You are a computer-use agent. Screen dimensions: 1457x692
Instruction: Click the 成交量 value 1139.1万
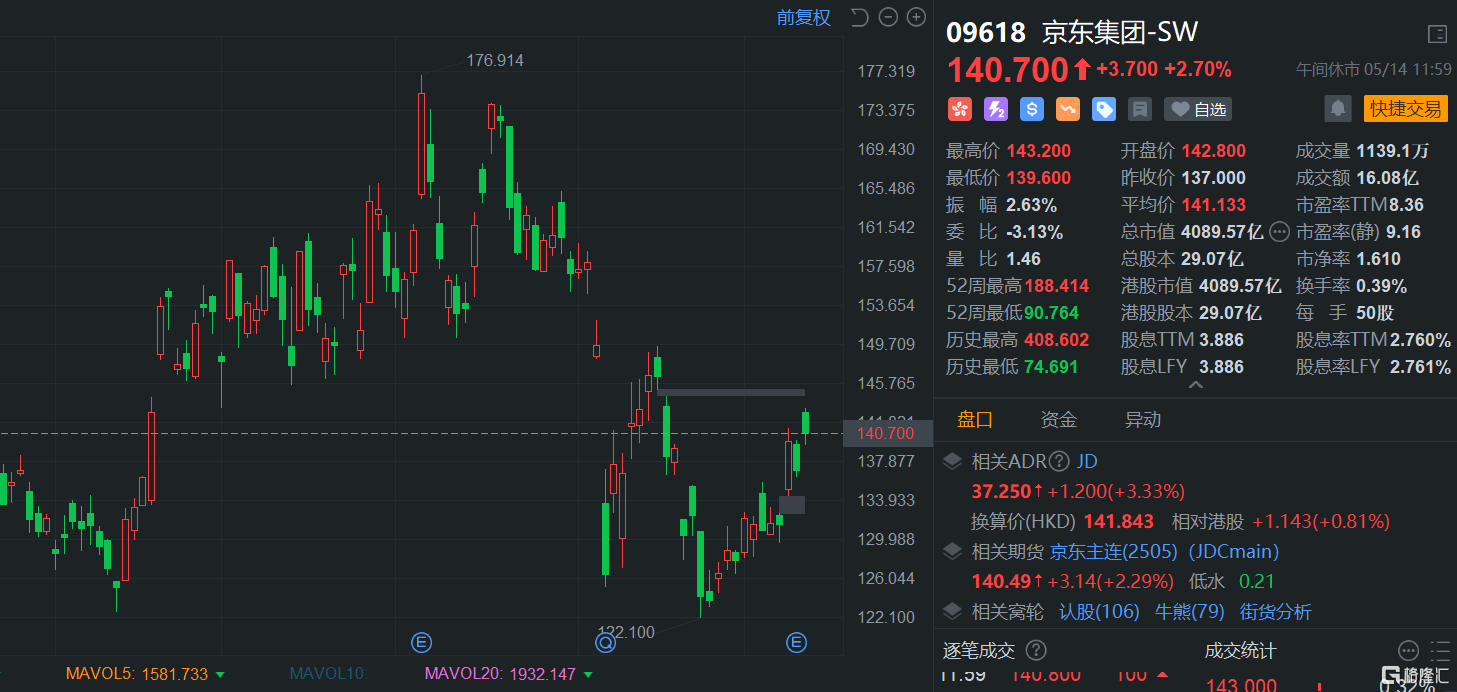point(1392,151)
